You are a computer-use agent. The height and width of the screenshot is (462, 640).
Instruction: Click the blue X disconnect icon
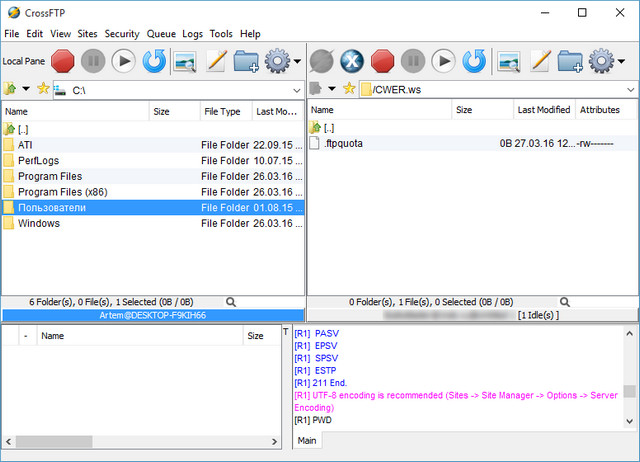[352, 61]
